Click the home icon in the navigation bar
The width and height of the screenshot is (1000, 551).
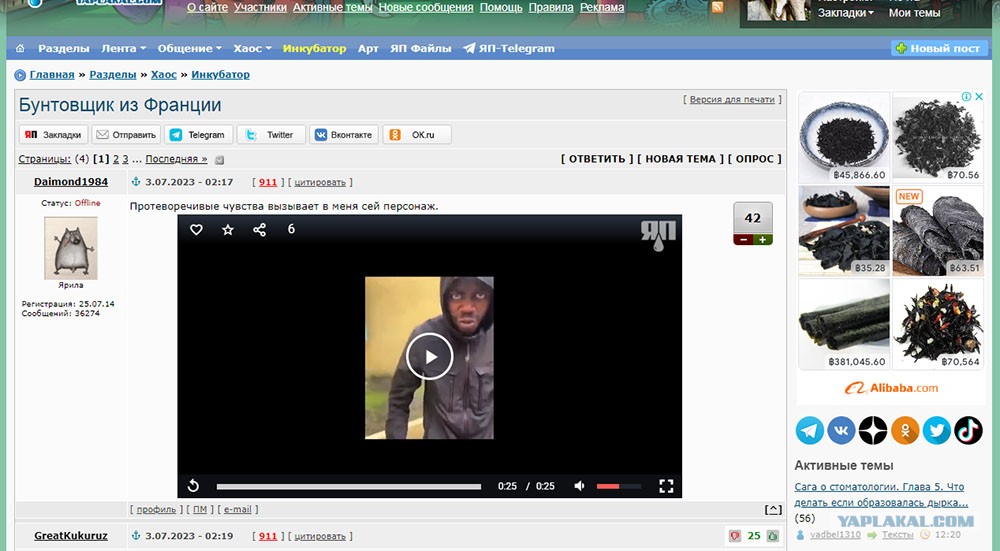point(20,48)
